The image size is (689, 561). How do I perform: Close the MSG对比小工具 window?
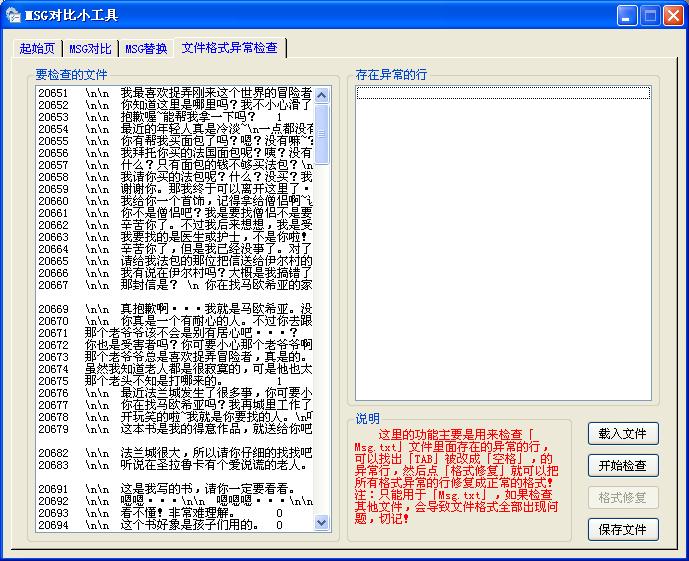[x=672, y=15]
